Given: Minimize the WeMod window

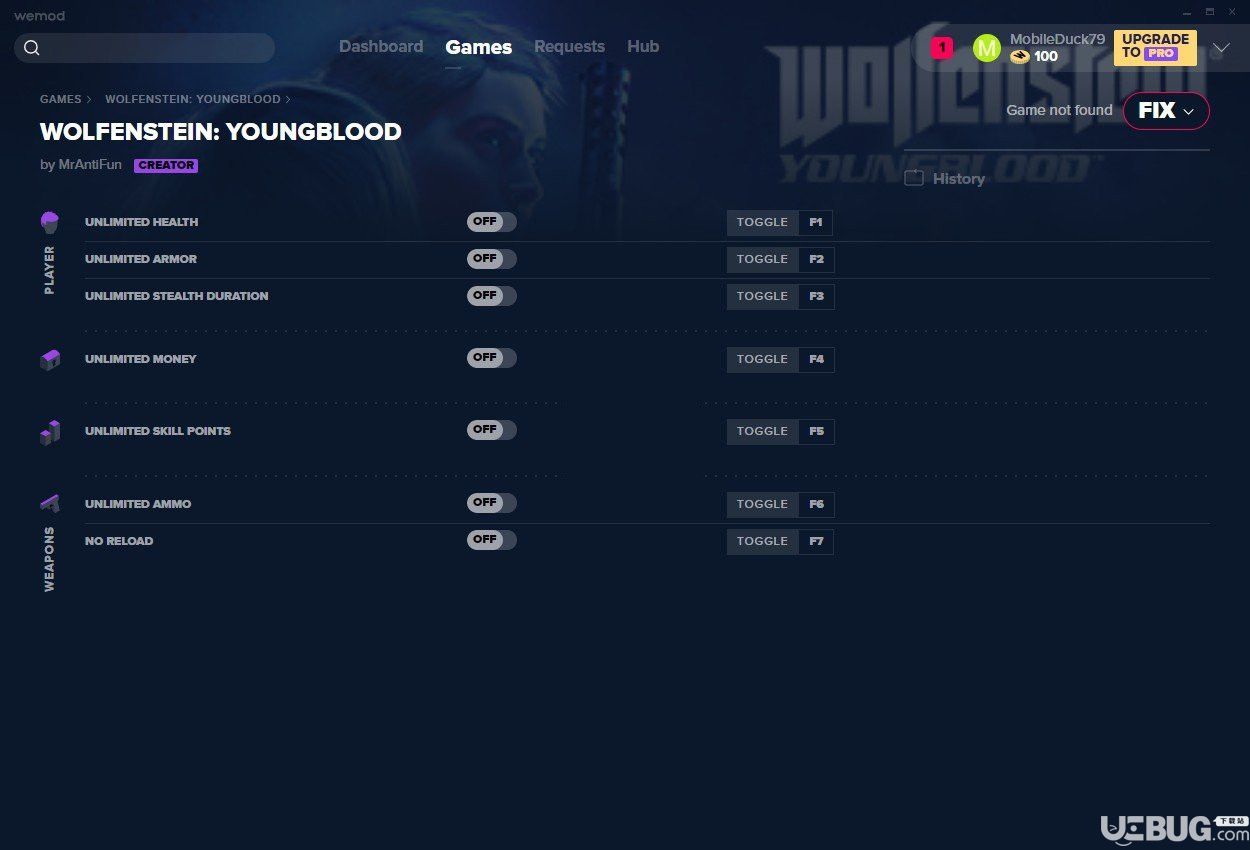Looking at the screenshot, I should coord(1186,12).
